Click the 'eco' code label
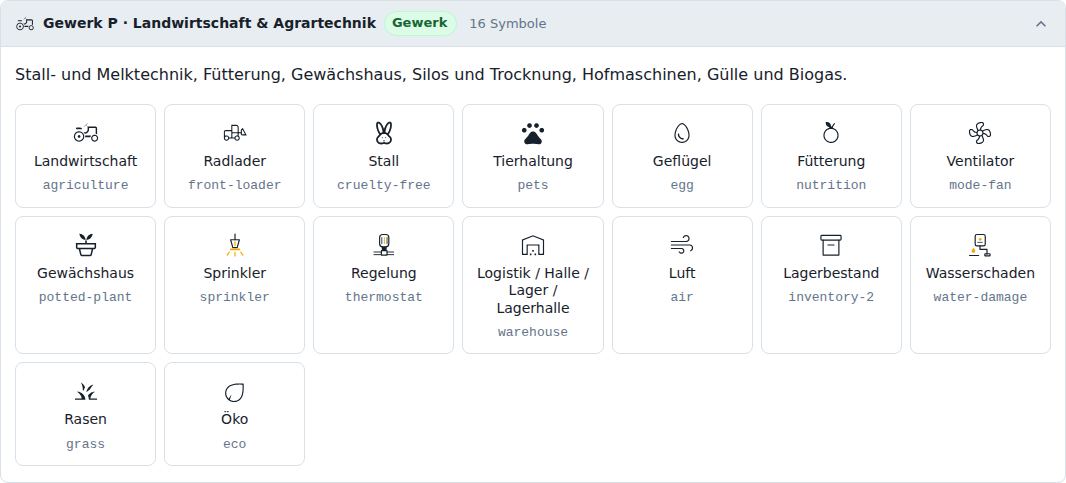The image size is (1066, 483). tap(235, 444)
